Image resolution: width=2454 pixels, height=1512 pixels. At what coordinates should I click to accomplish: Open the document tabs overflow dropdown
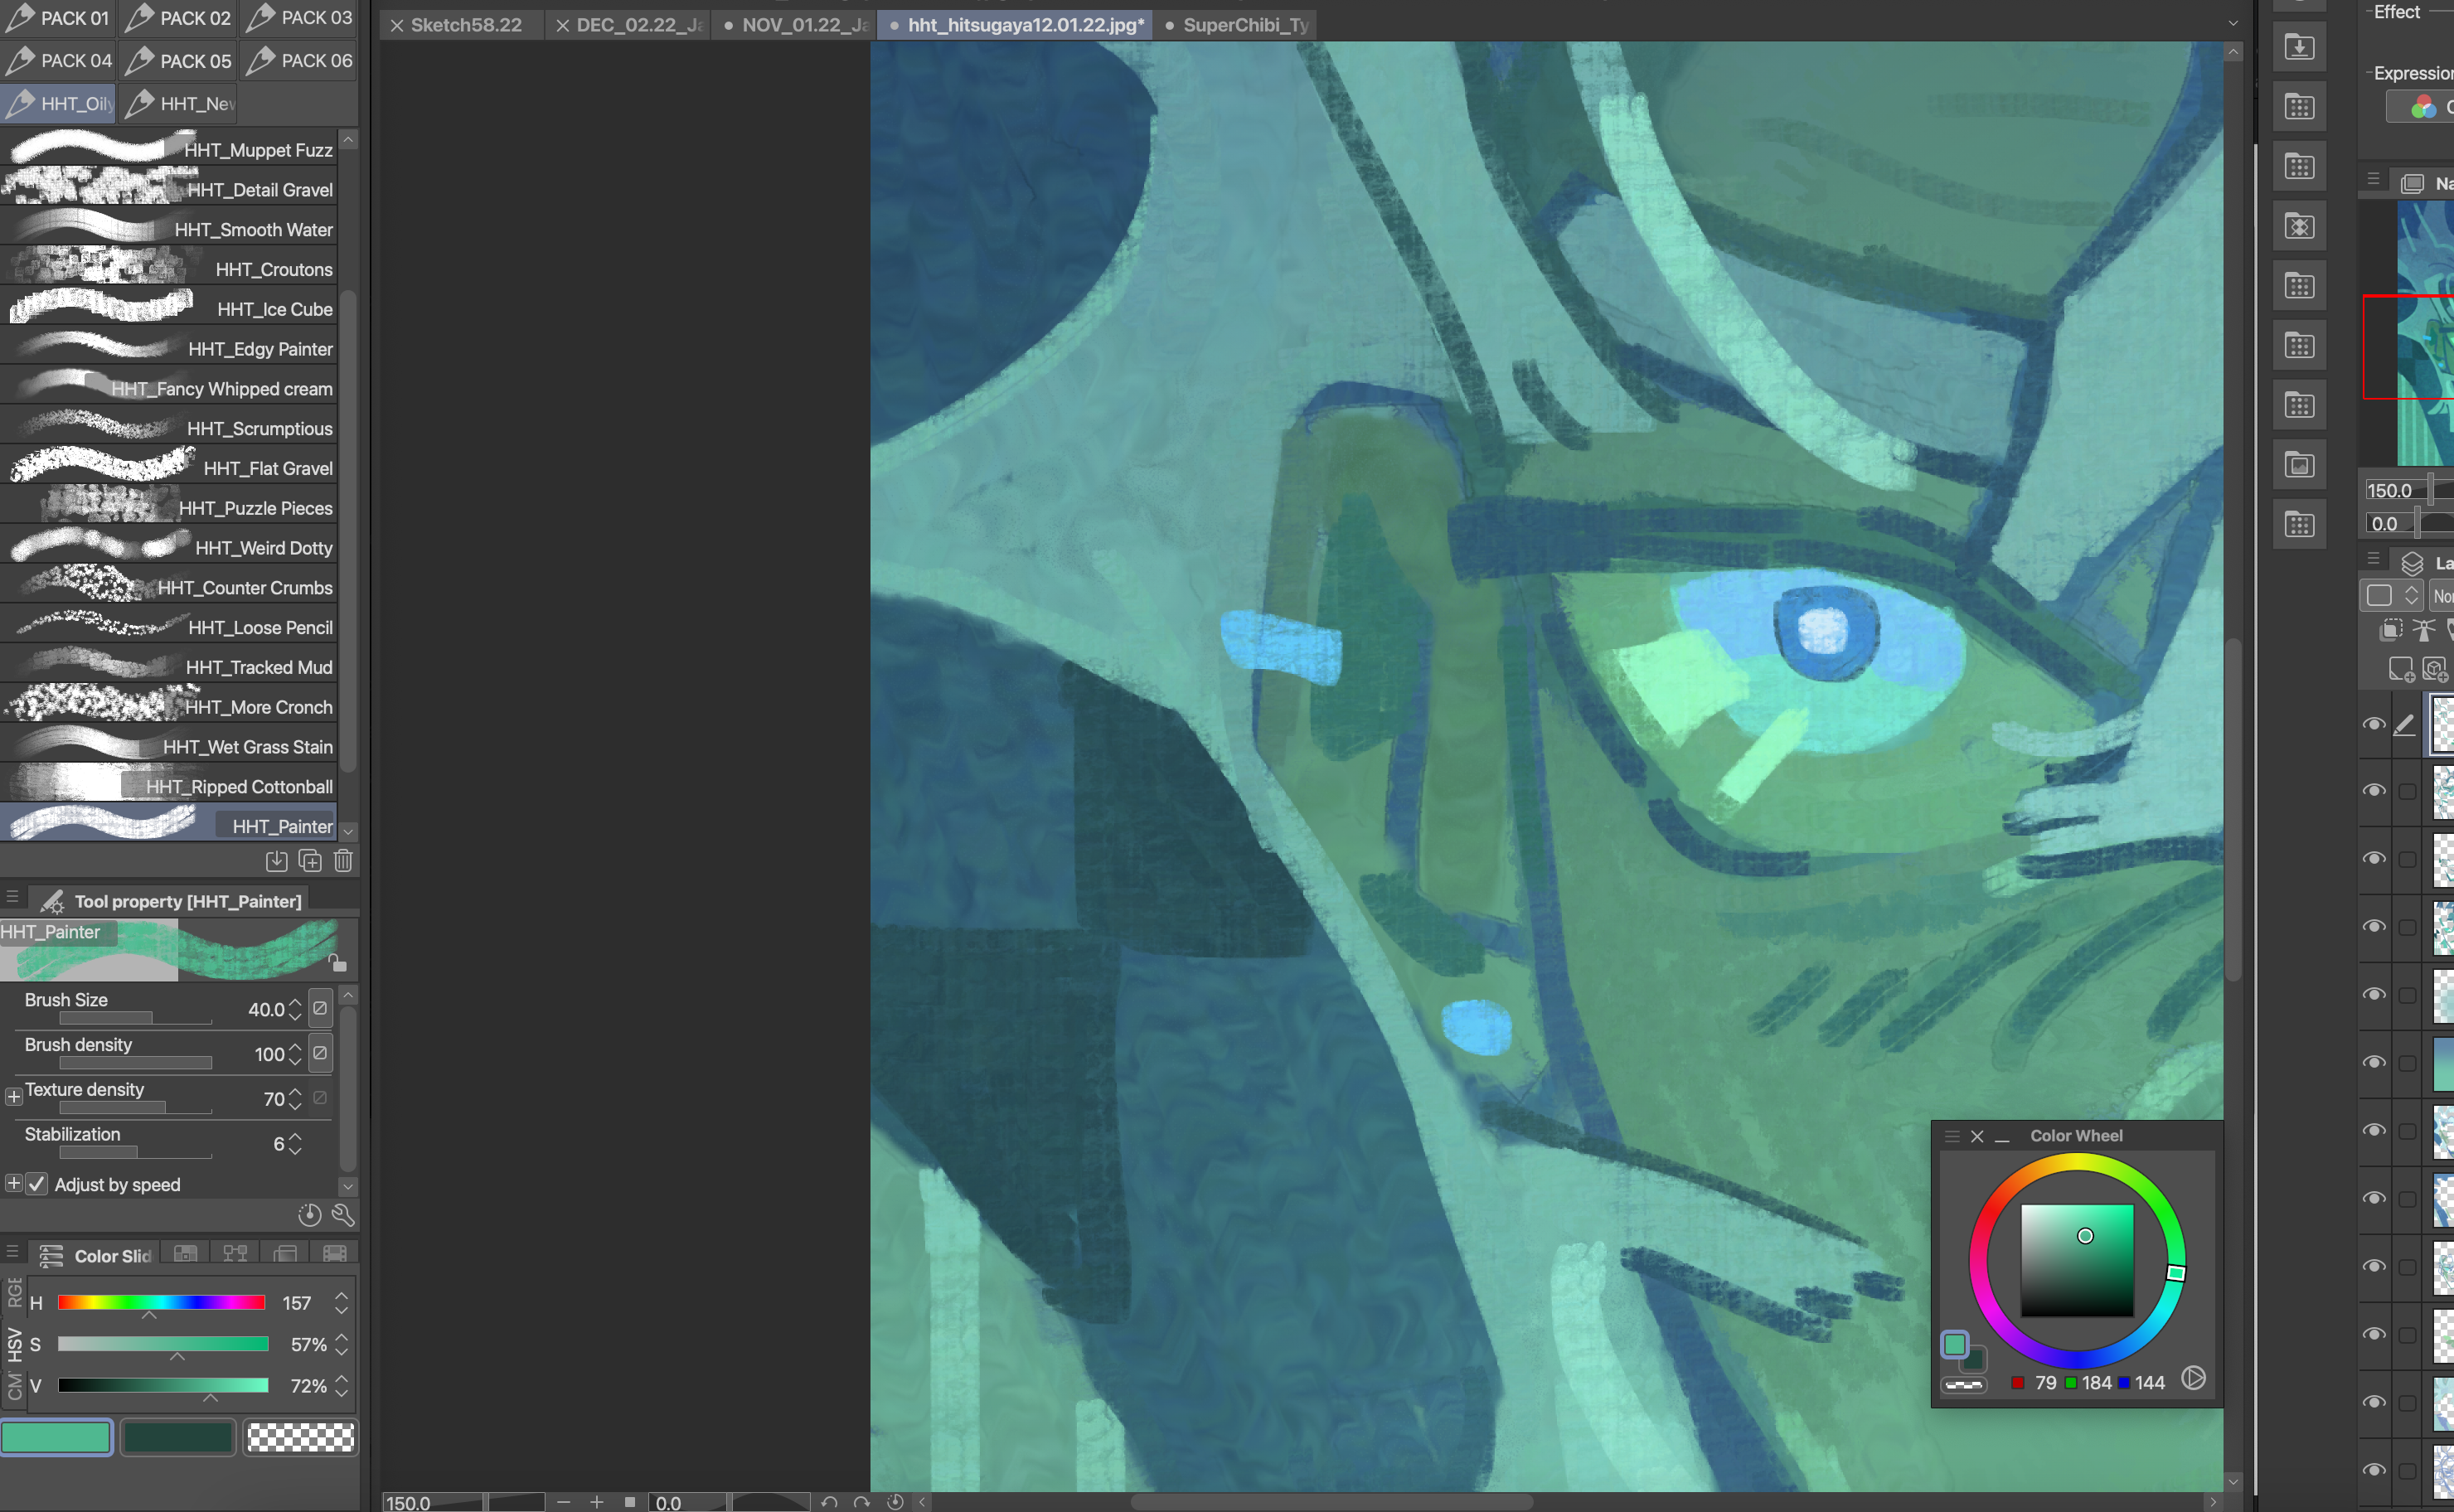[2233, 23]
